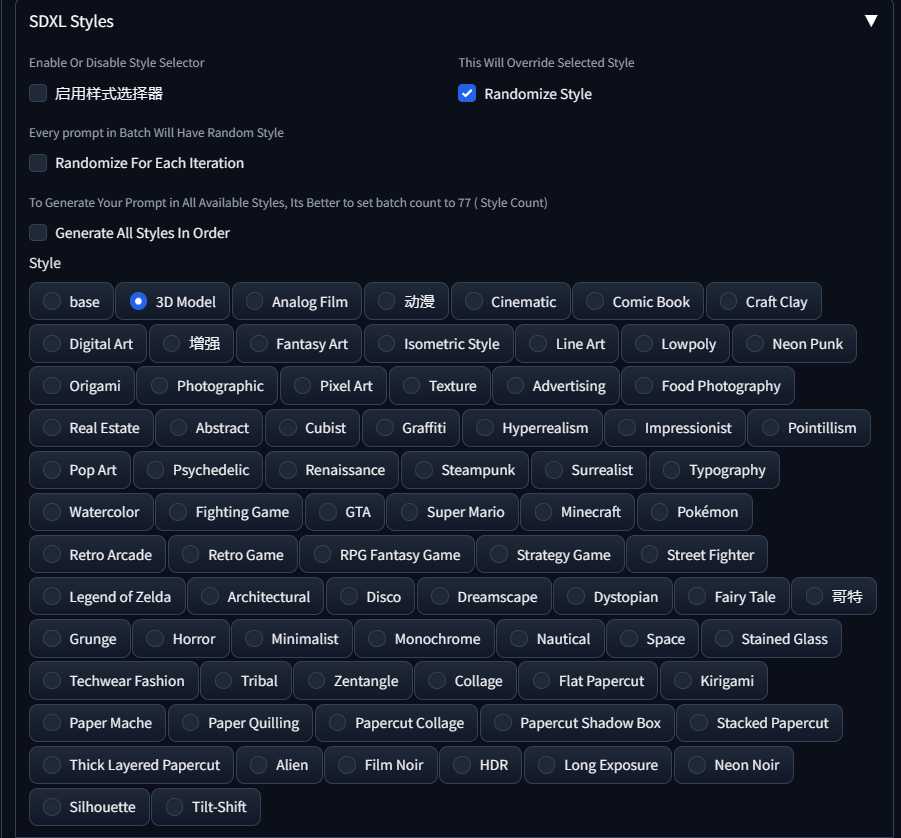
Task: Tick Generate All Styles In Order
Action: coord(38,232)
